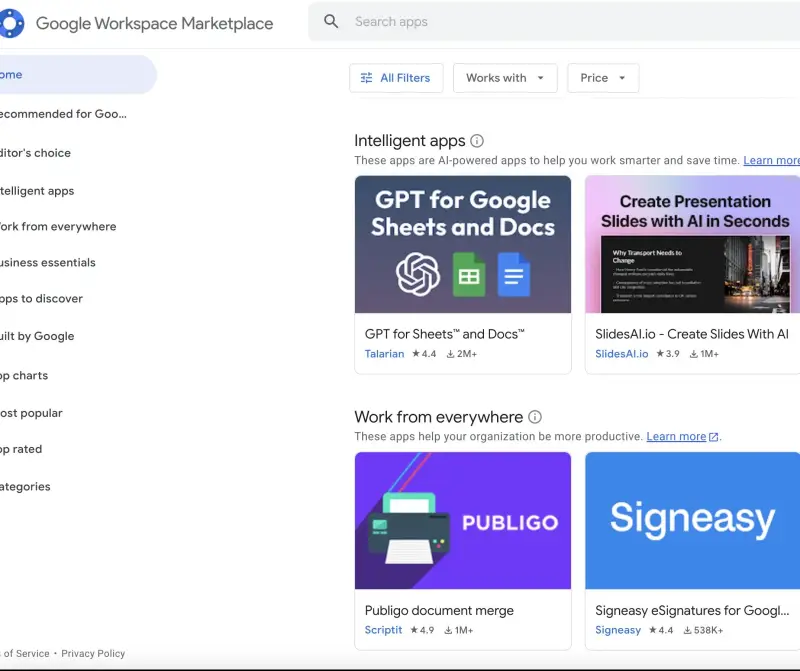Click the All Filters sliders icon
Viewport: 800px width, 671px height.
click(366, 78)
